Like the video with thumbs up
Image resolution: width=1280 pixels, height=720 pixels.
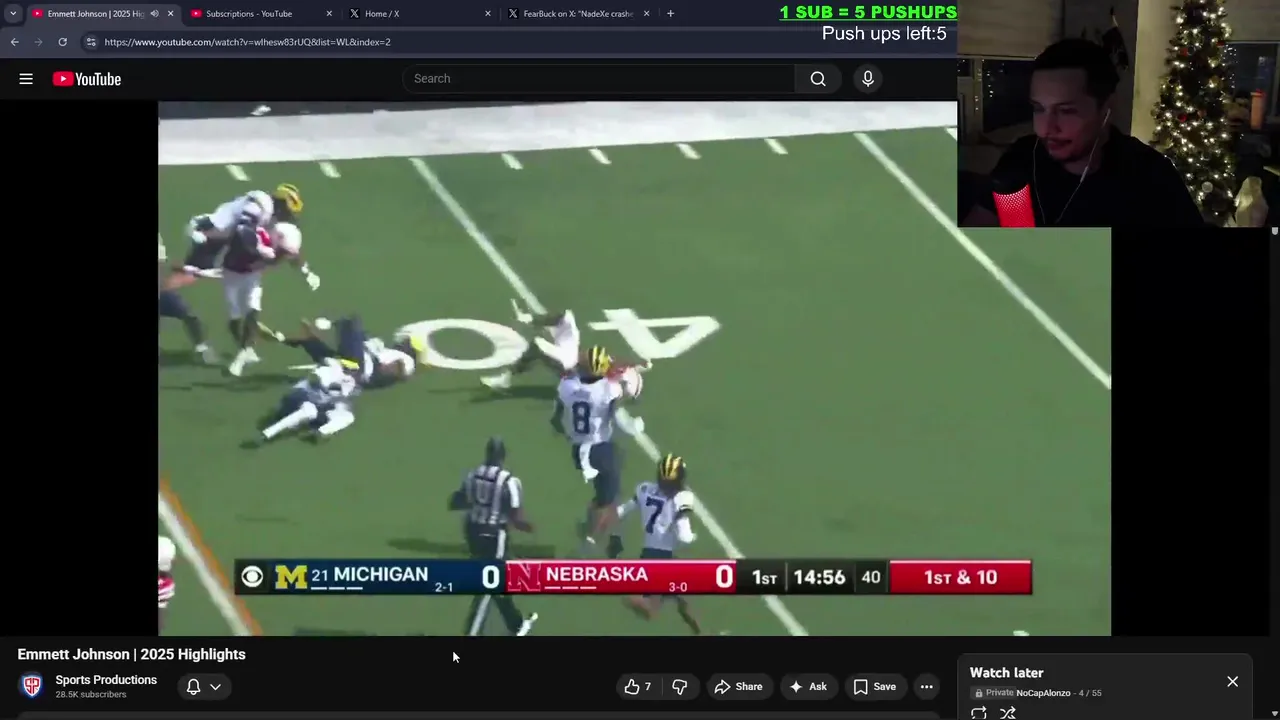637,686
